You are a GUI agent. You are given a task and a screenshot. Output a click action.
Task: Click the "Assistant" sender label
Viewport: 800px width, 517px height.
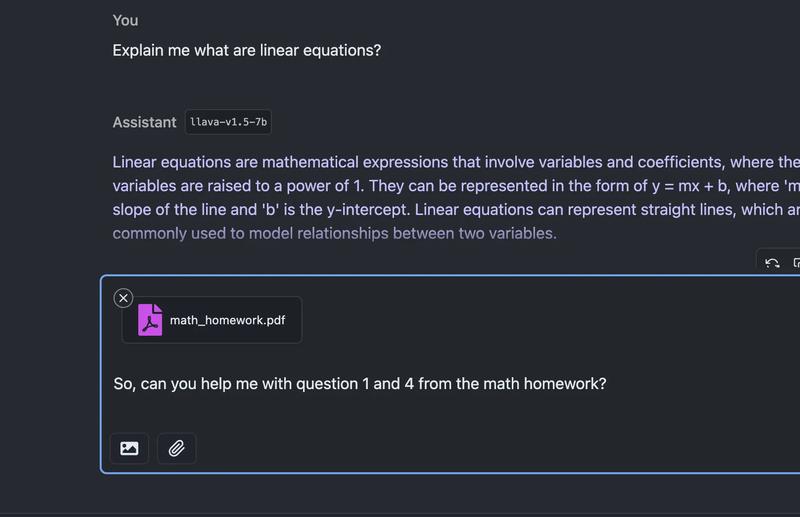(x=144, y=122)
